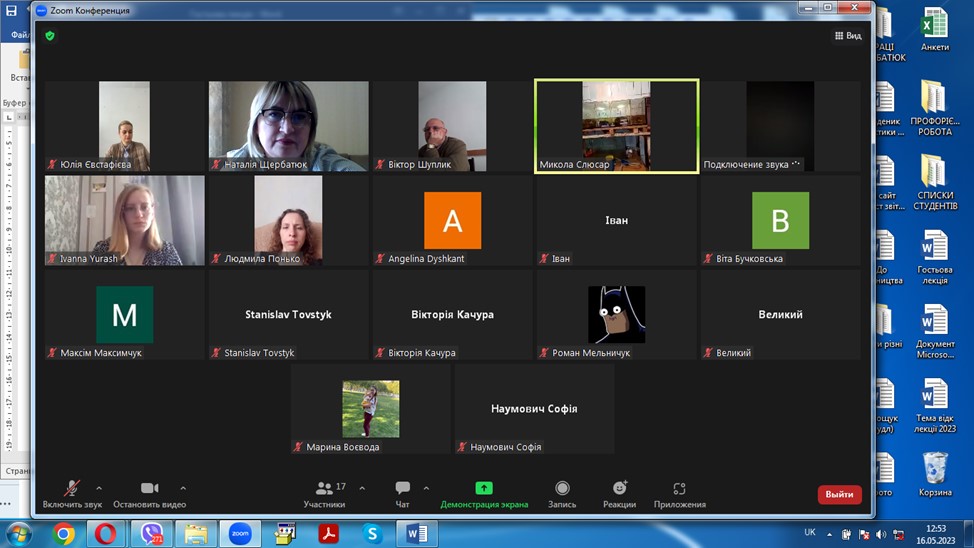Expand audio options arrow beside microphone
This screenshot has height=548, width=974.
[99, 489]
